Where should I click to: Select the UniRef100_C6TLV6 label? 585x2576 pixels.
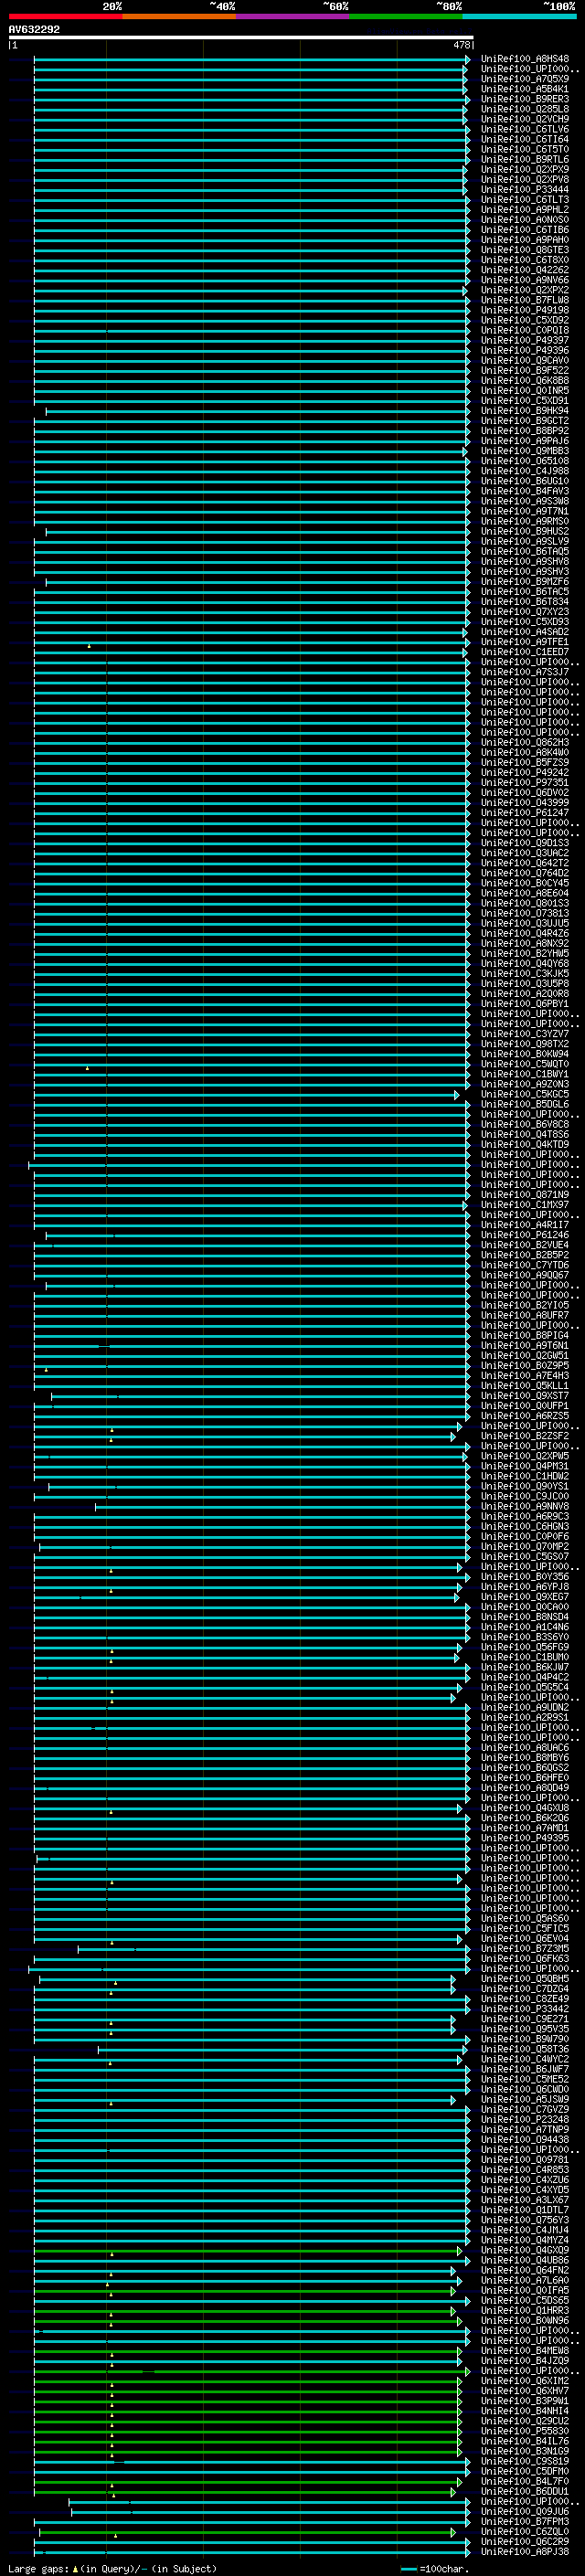[x=524, y=129]
